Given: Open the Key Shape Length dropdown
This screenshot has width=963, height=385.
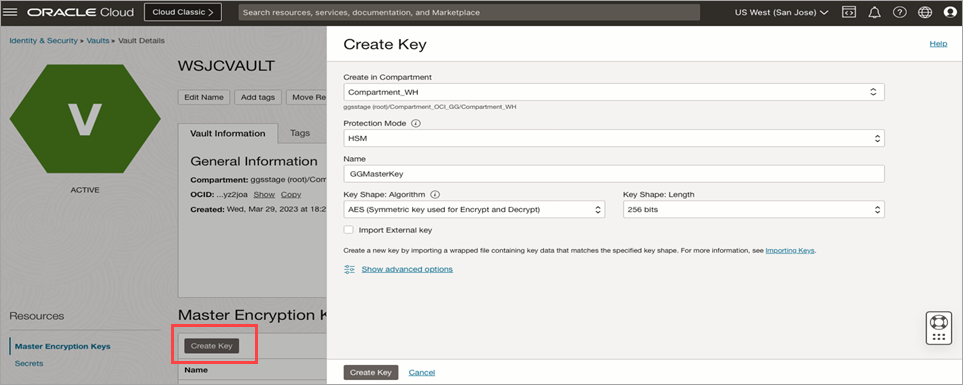Looking at the screenshot, I should pos(754,209).
